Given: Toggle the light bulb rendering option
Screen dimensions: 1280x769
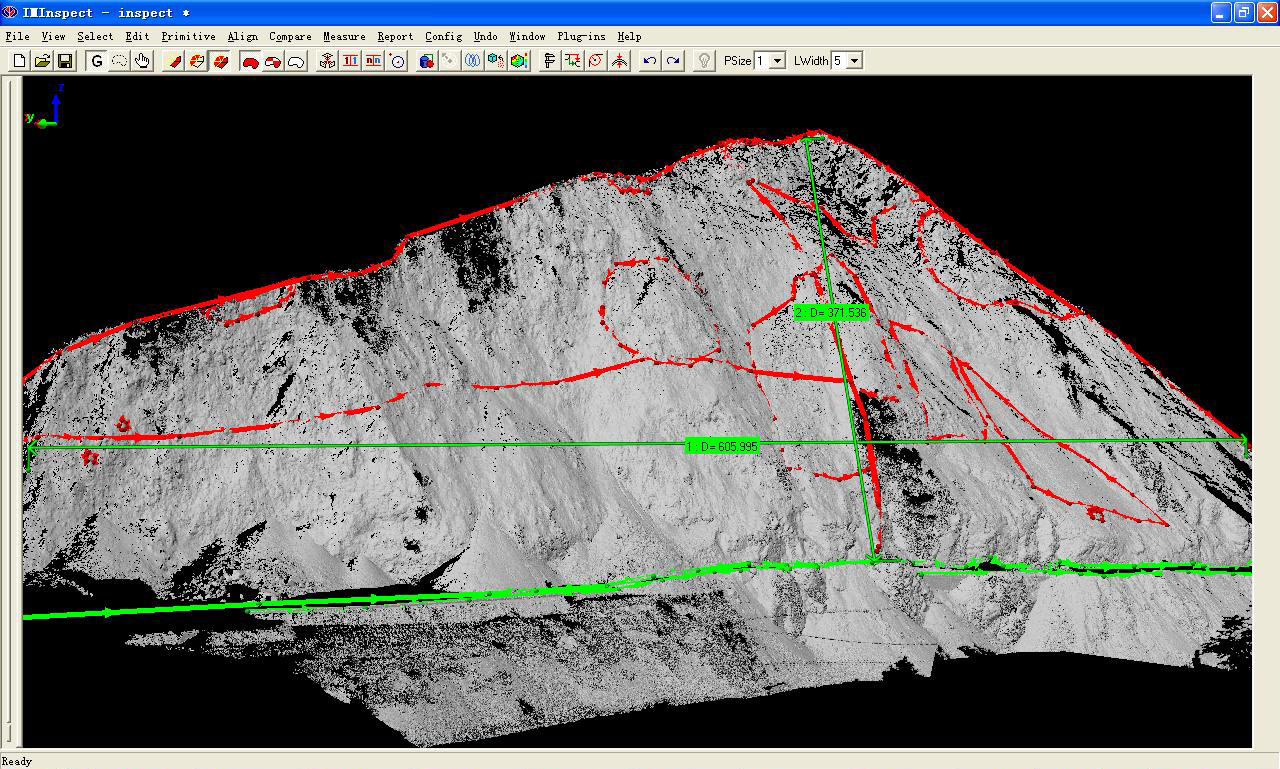Looking at the screenshot, I should [704, 60].
